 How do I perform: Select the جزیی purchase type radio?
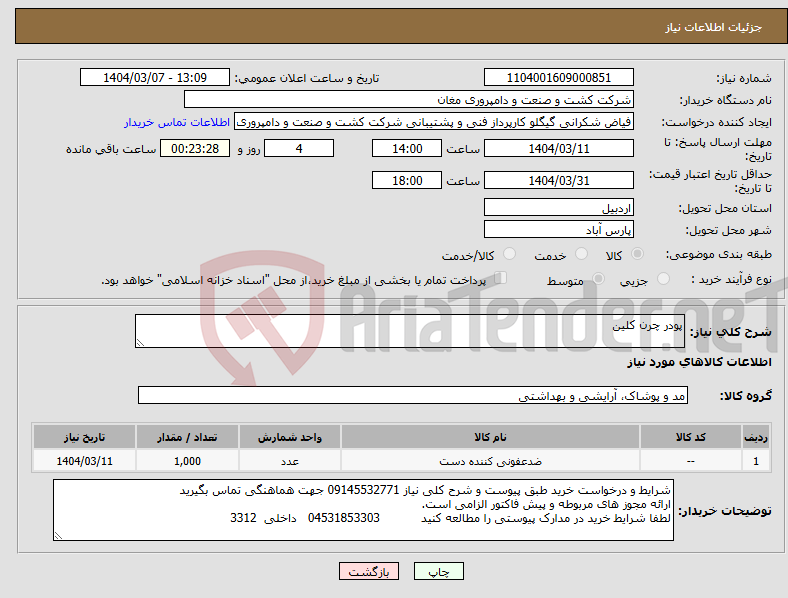663,278
